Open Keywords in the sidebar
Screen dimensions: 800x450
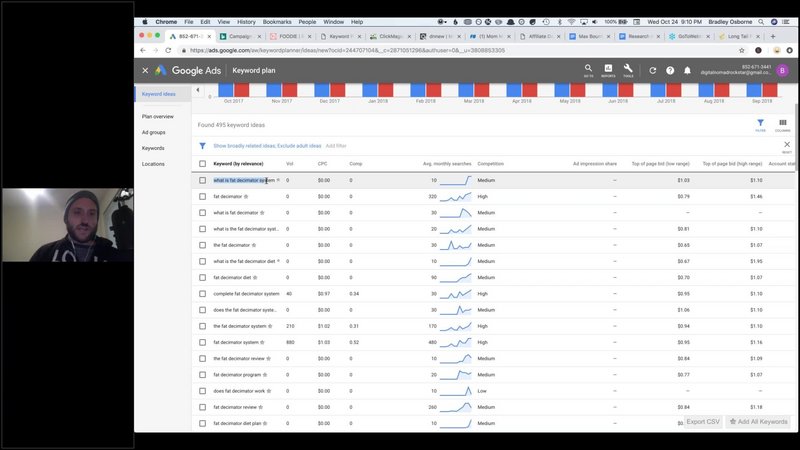(x=153, y=148)
